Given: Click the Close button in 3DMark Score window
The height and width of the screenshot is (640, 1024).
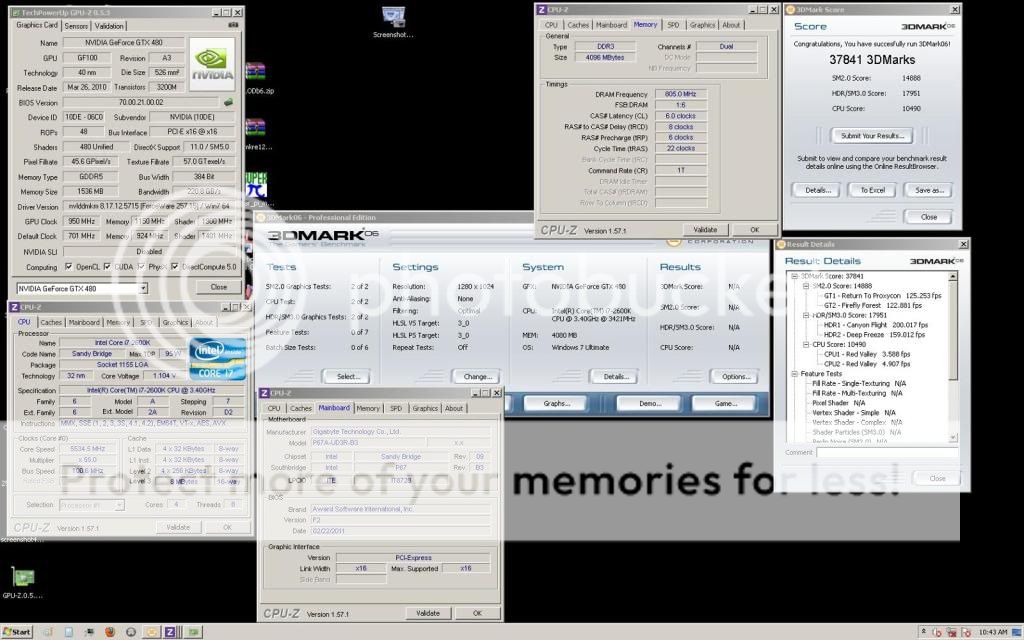Looking at the screenshot, I should (x=929, y=217).
